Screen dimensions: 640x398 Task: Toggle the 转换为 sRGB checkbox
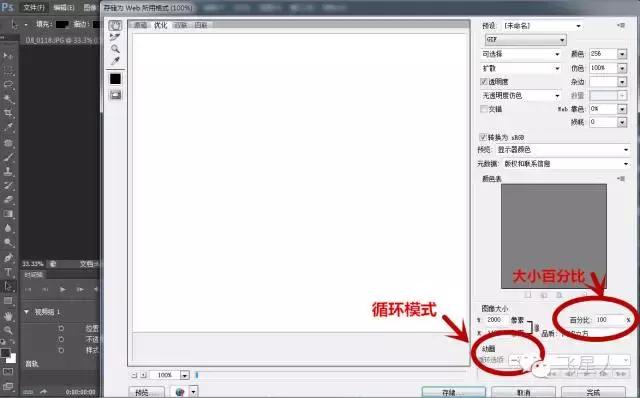pos(483,137)
